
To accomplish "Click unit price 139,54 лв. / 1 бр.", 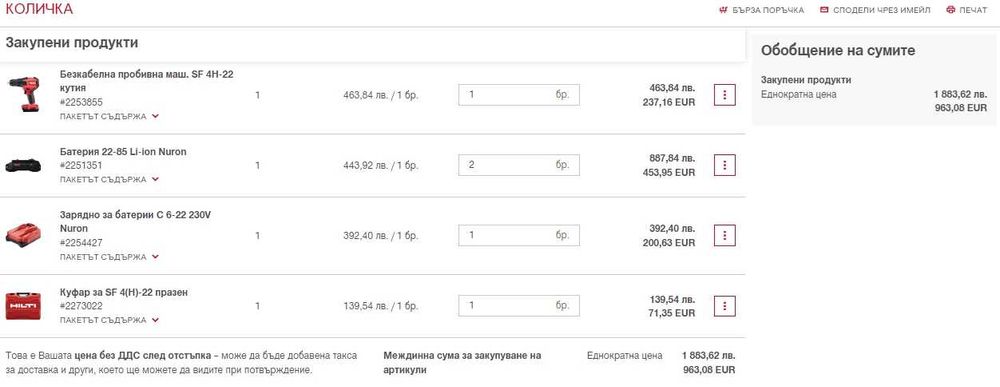I will click(x=381, y=306).
